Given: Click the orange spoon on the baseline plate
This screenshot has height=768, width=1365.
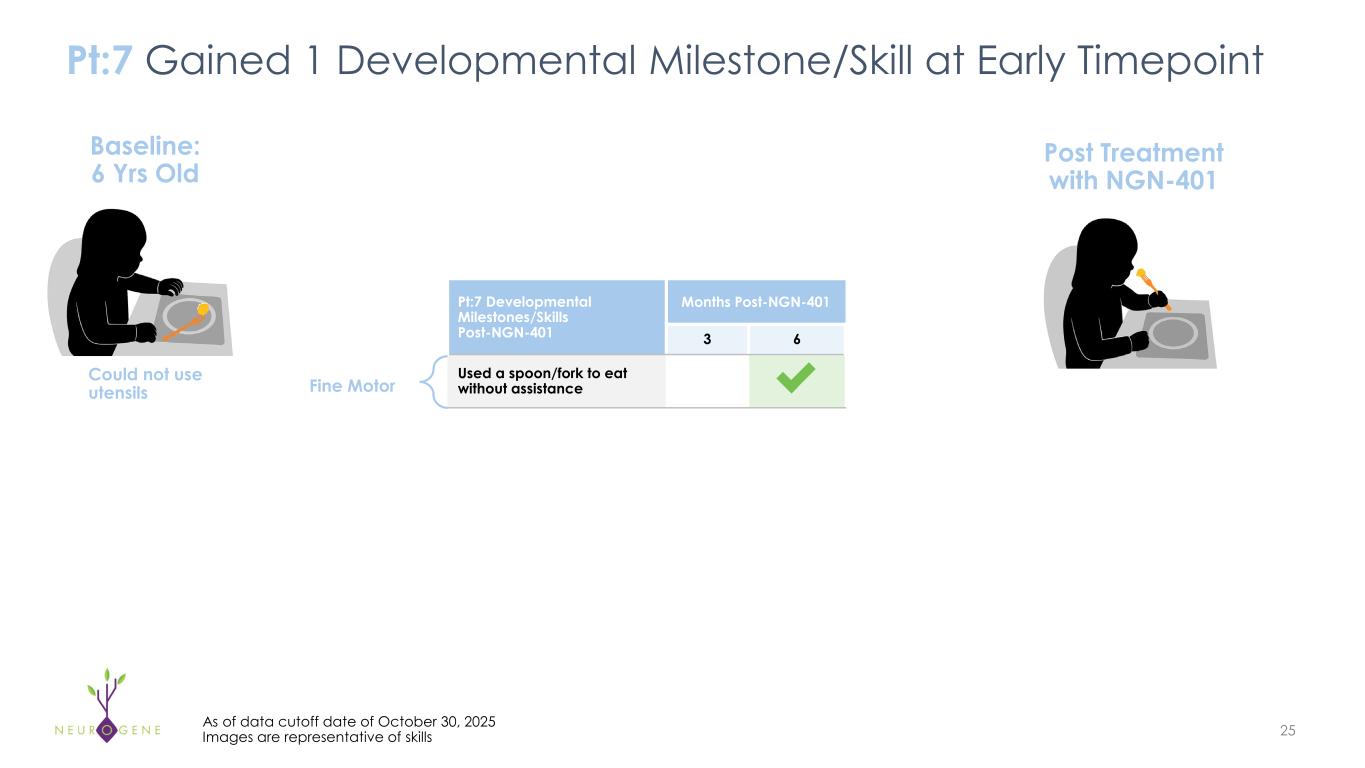Looking at the screenshot, I should 186,322.
